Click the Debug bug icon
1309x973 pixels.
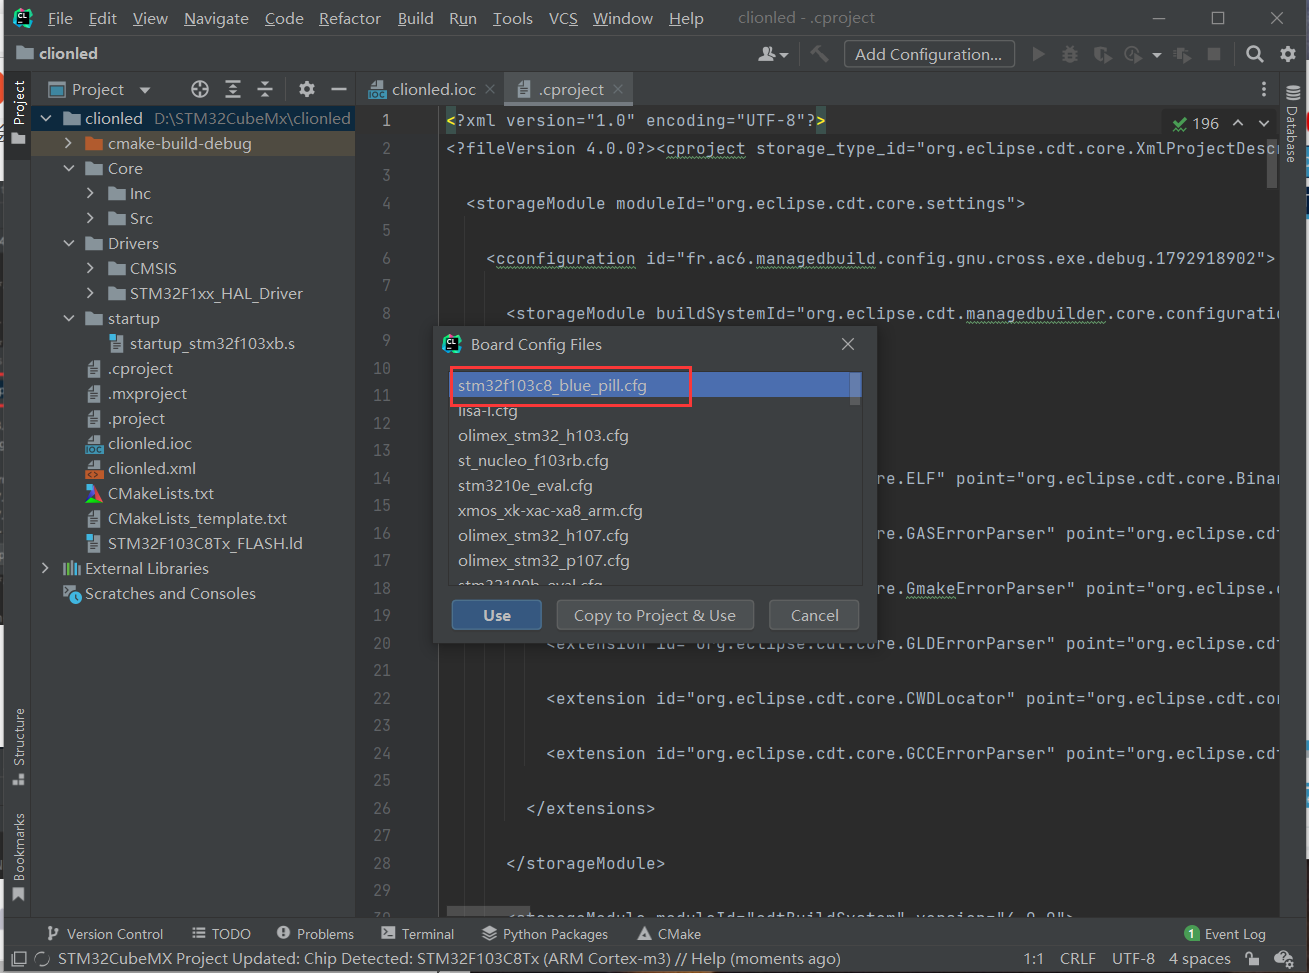1070,54
